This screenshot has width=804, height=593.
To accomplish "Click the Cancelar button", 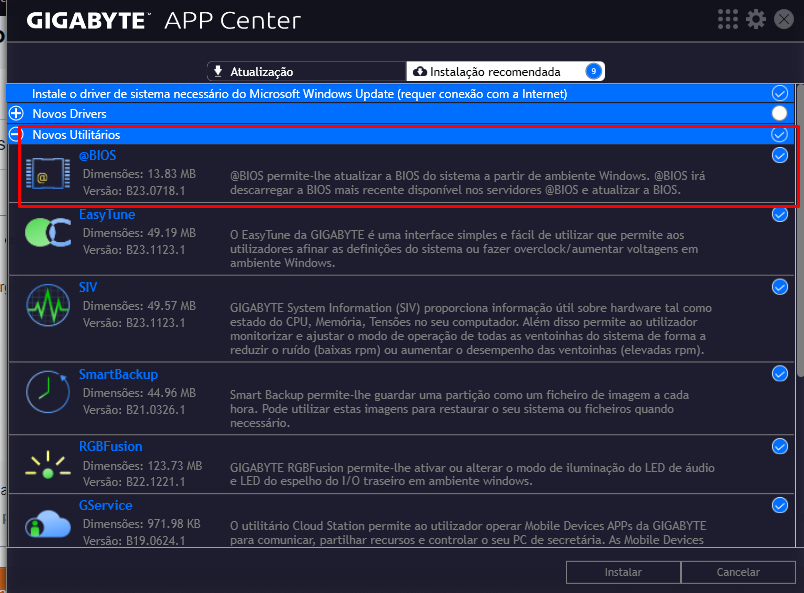I will (x=738, y=572).
